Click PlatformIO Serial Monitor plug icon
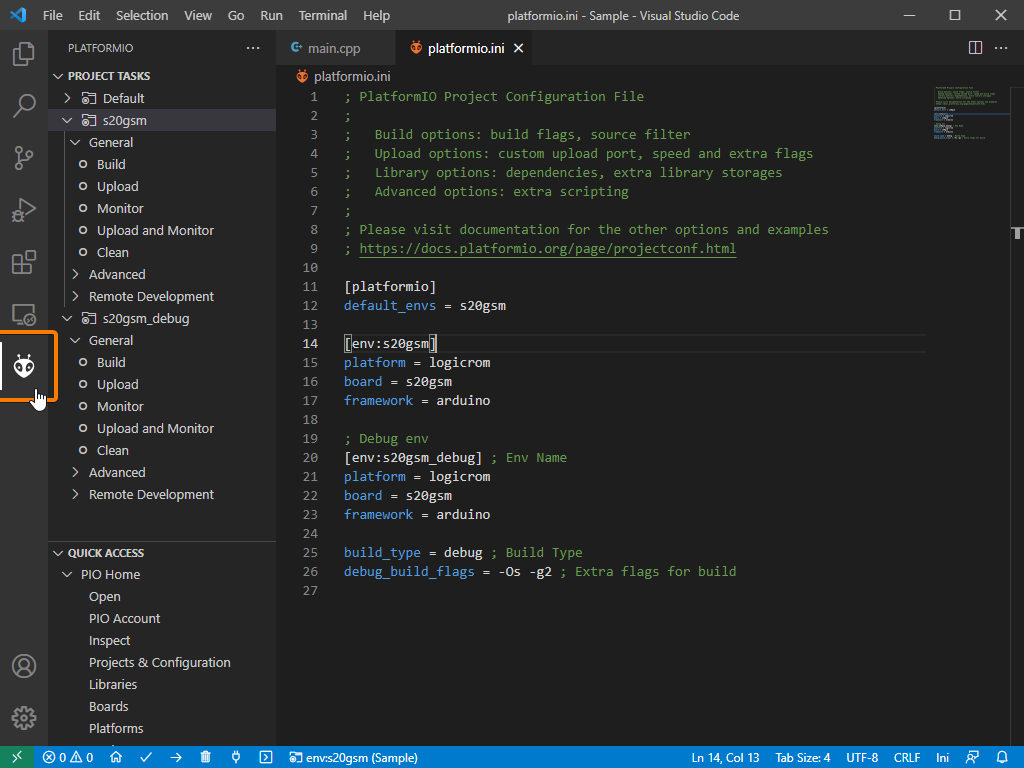 tap(236, 757)
